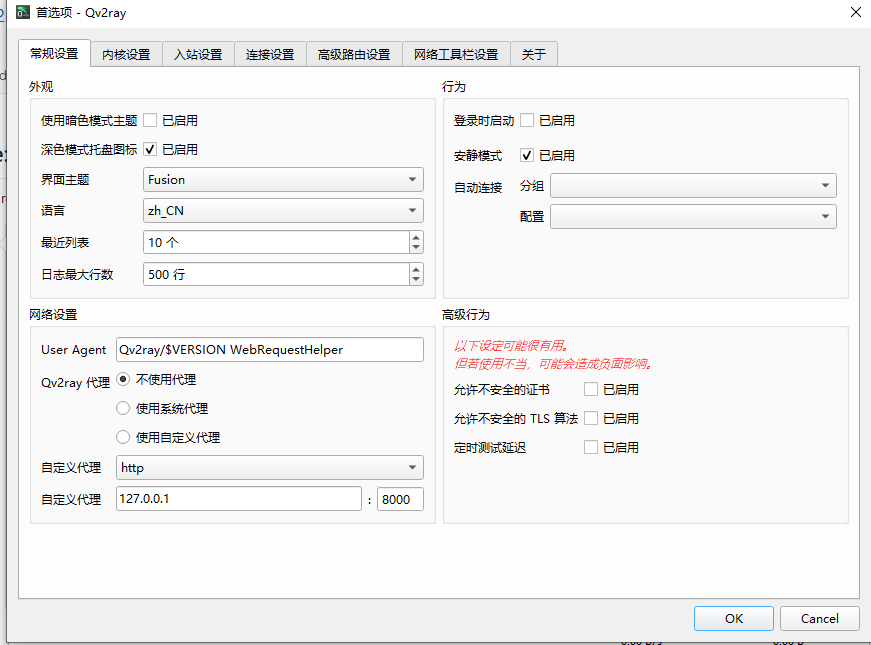Expand the 自动连接 分组 dropdown
Image resolution: width=871 pixels, height=645 pixels.
[x=693, y=186]
